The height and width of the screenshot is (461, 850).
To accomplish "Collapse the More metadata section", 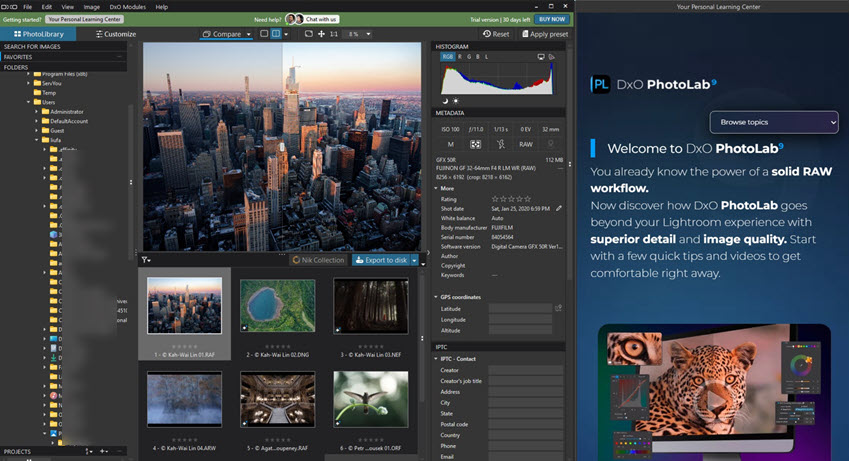I will (436, 188).
